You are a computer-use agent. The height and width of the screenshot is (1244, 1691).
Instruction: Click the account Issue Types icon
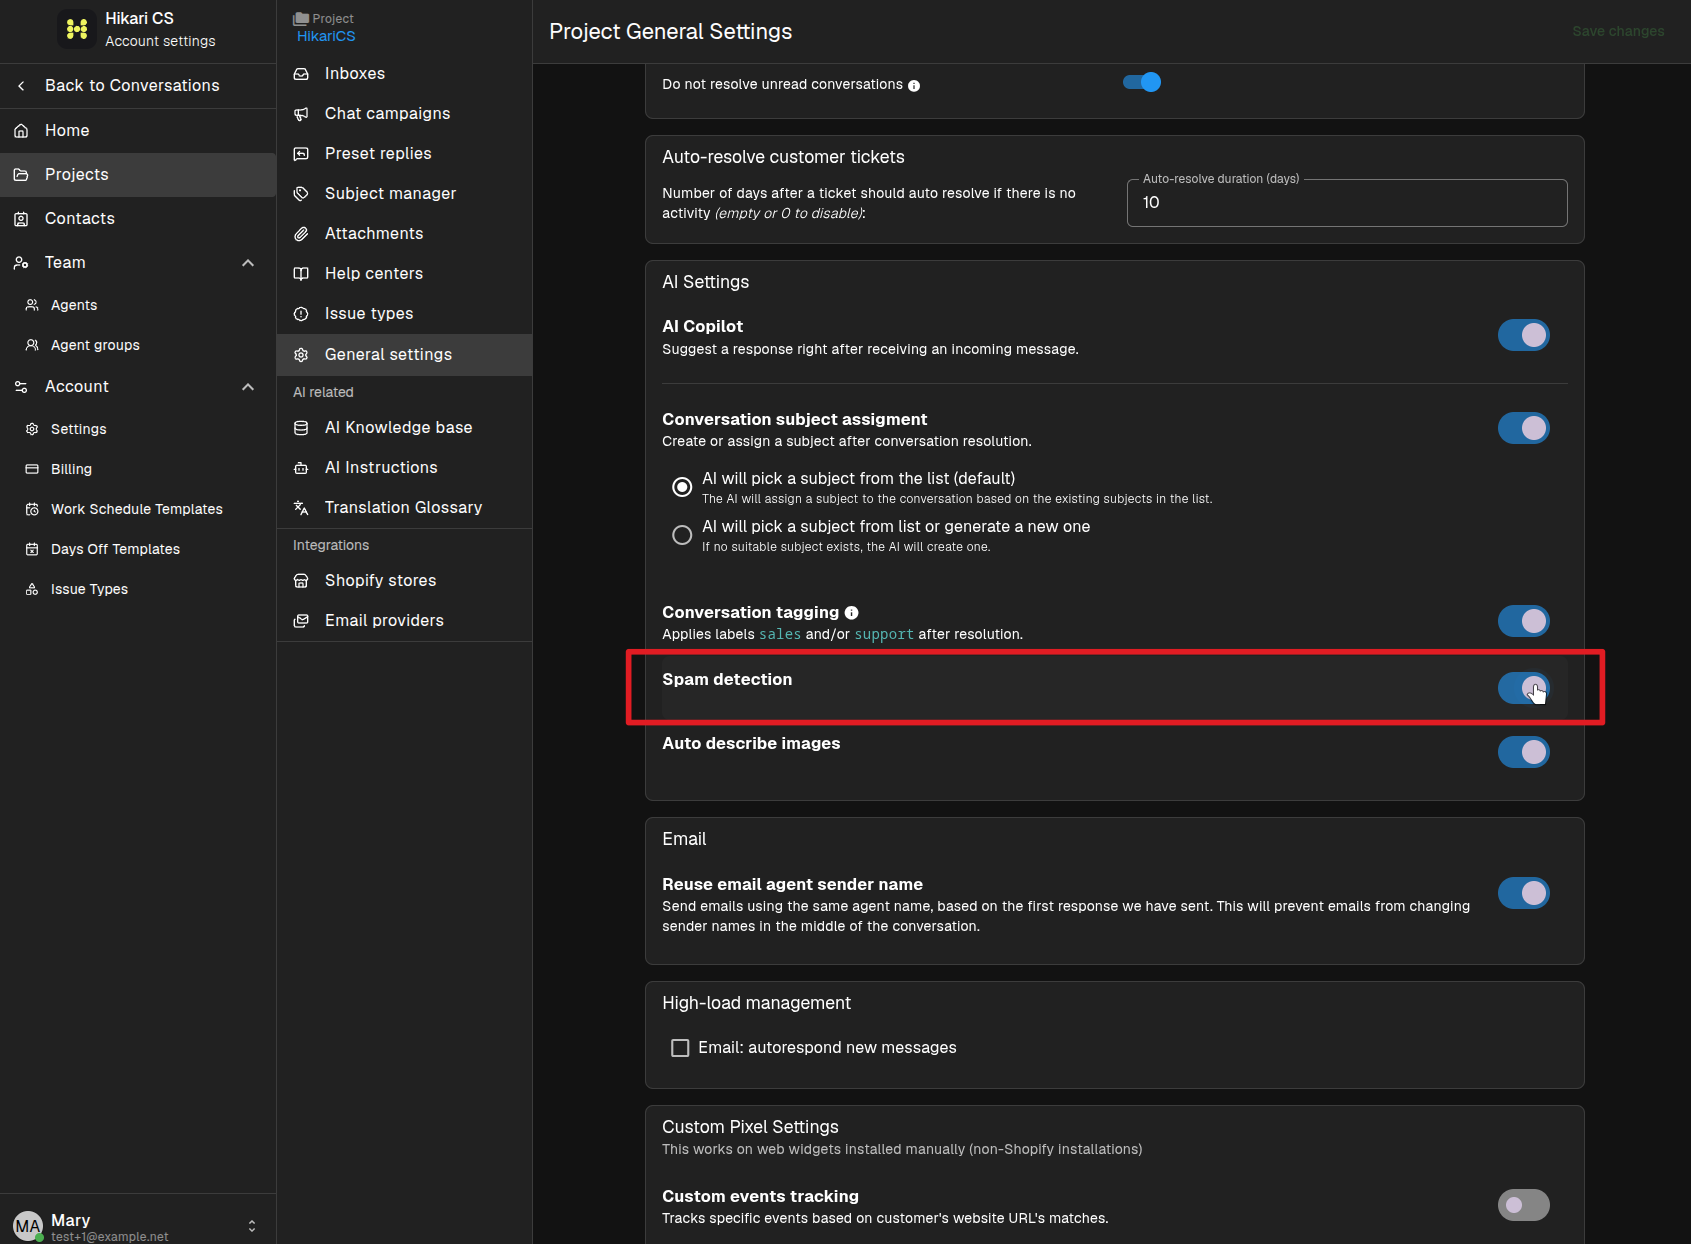pyautogui.click(x=32, y=589)
